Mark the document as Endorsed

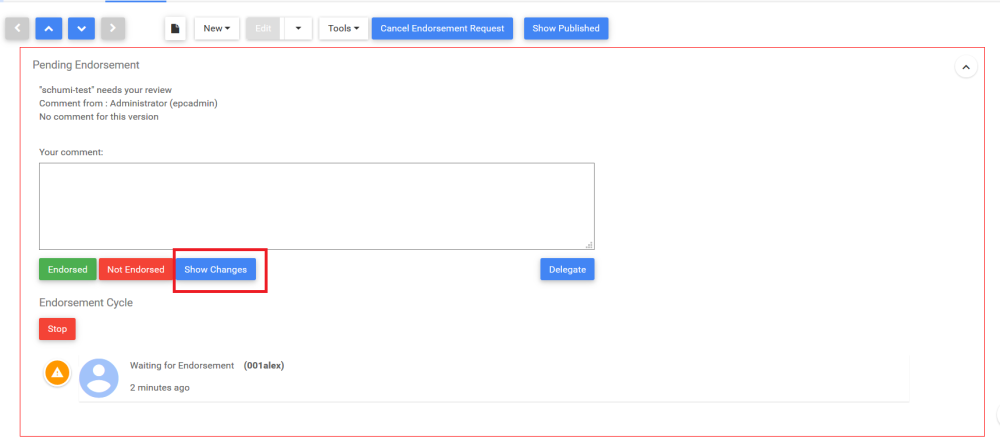tap(67, 270)
